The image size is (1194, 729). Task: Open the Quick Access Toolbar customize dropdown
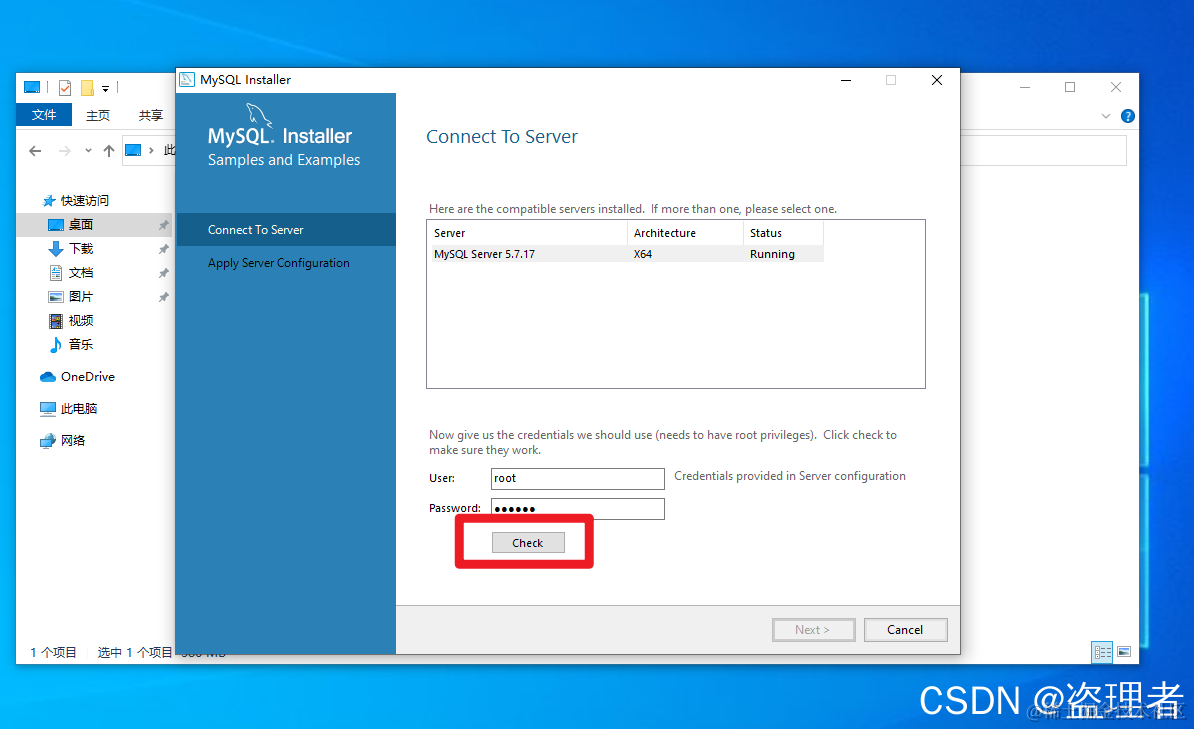105,88
